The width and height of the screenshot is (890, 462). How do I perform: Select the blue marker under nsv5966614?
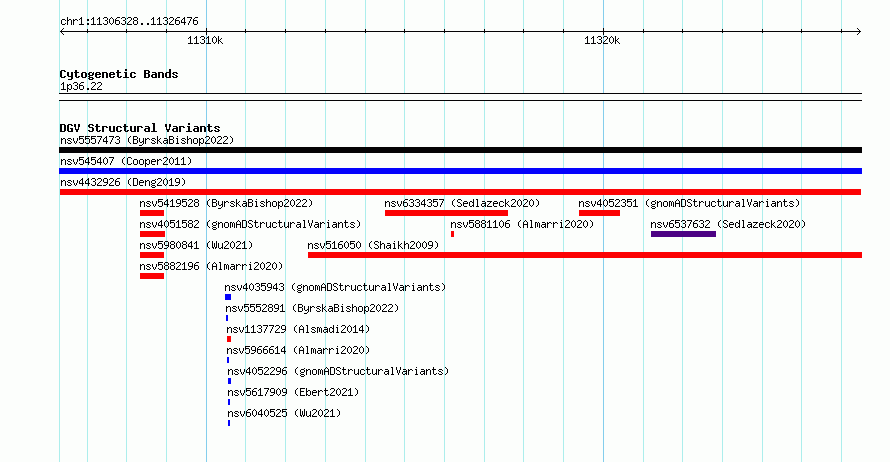click(x=228, y=360)
